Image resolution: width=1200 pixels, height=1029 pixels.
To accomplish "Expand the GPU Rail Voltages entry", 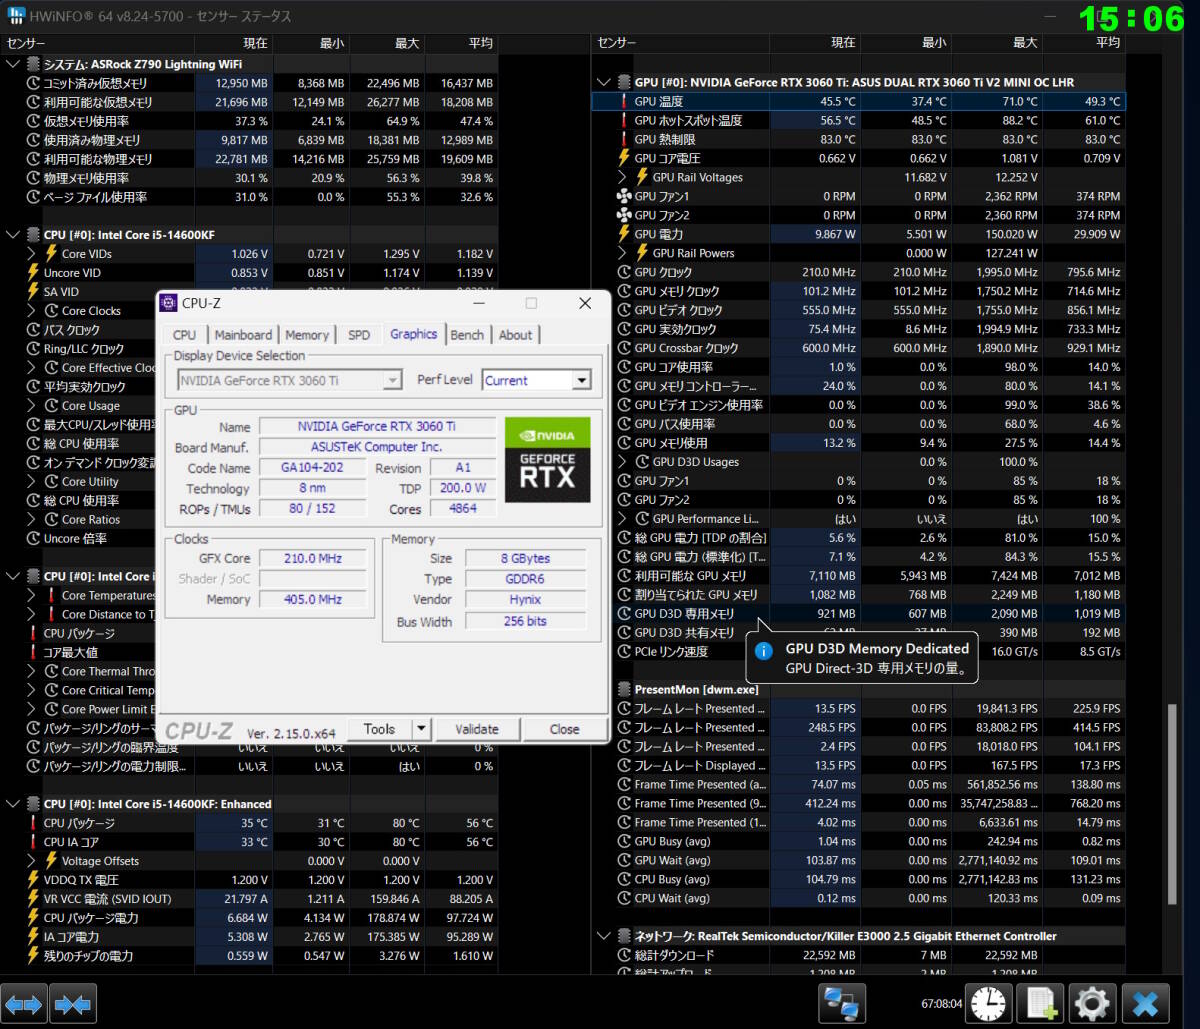I will click(622, 177).
